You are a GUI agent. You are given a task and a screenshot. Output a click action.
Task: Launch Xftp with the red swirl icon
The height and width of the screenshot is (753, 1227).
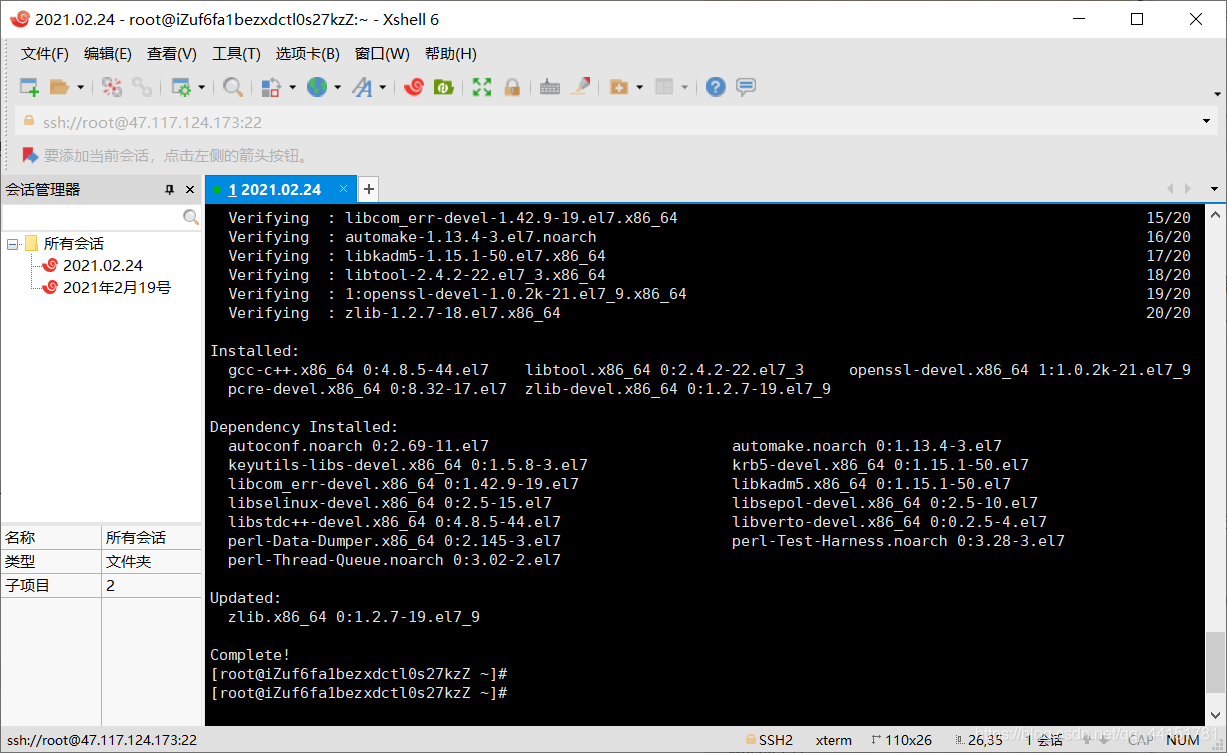414,87
